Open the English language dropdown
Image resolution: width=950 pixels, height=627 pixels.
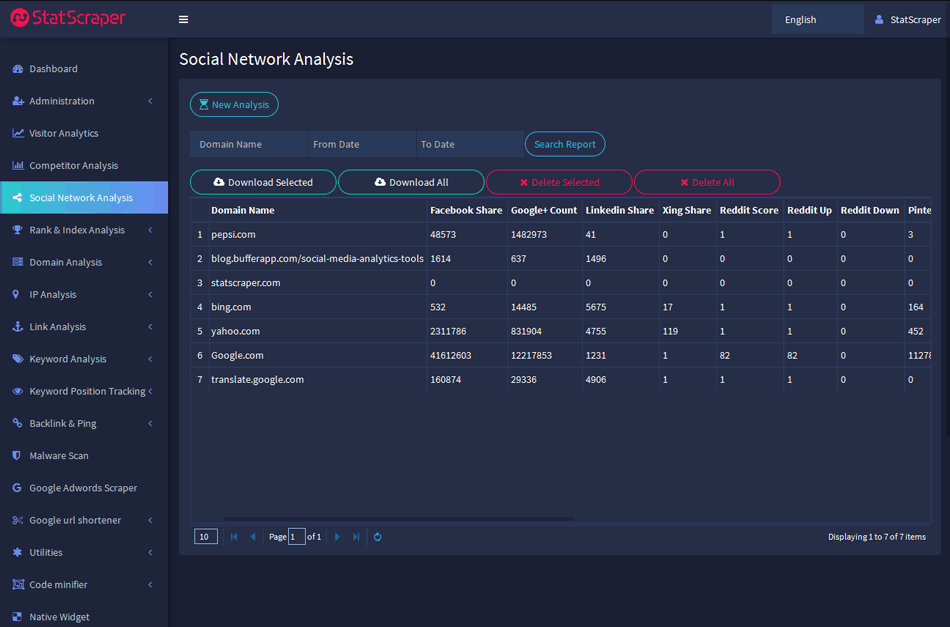(817, 19)
